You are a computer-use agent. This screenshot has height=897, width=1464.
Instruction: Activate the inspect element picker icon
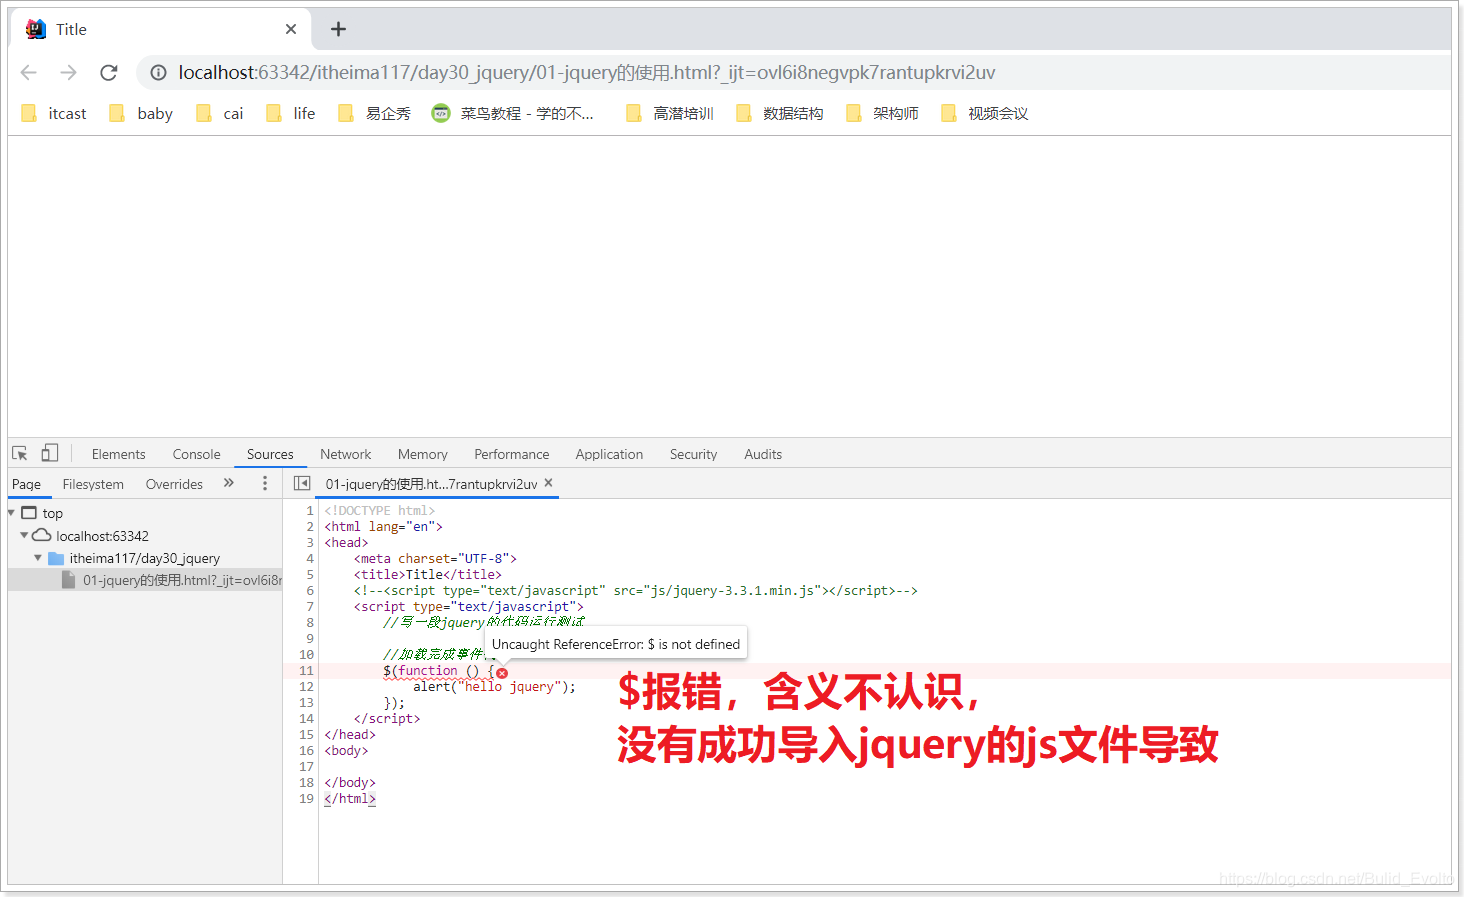tap(20, 453)
